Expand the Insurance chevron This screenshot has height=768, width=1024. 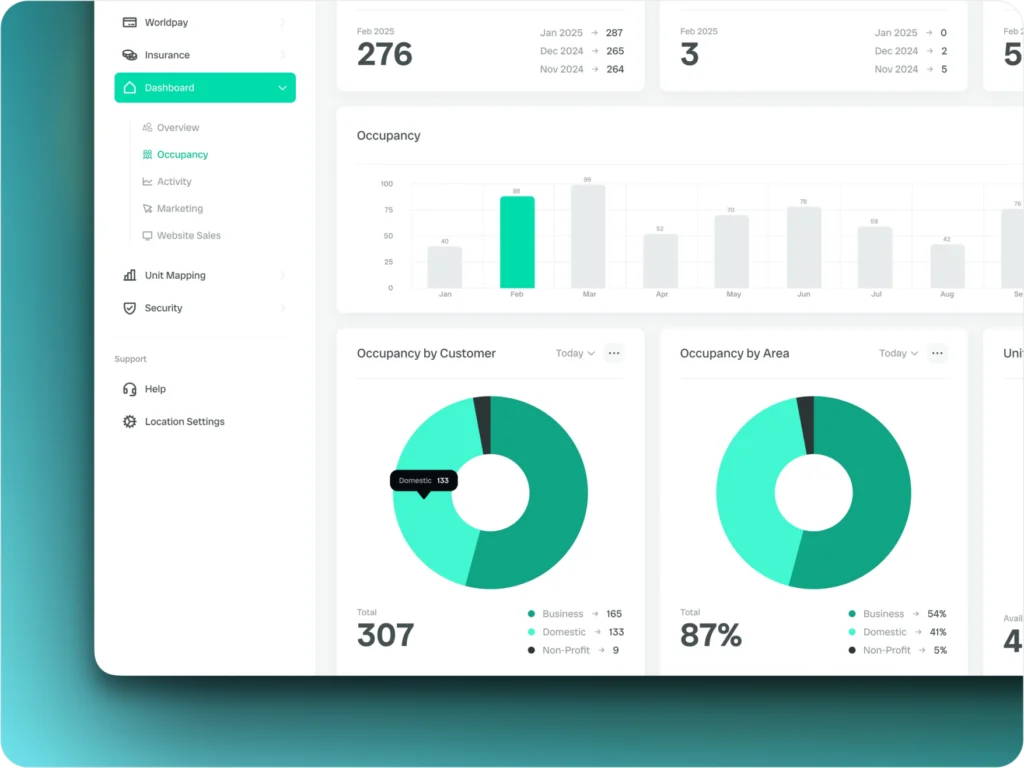(x=282, y=55)
